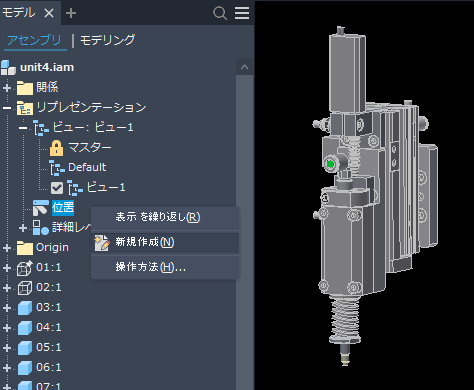
Task: Click the scroll-up arrow of browser scrollbar
Action: pos(244,67)
